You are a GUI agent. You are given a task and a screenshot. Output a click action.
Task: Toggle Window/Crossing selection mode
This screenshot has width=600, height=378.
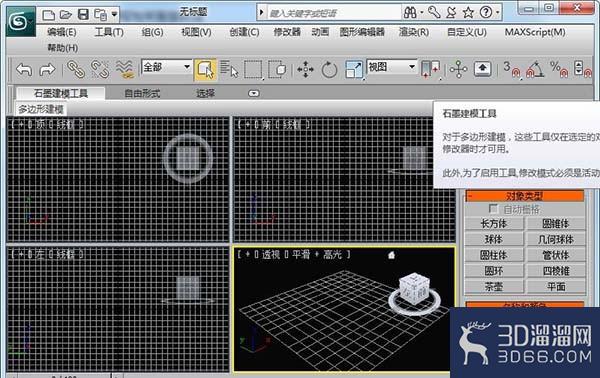tap(277, 70)
